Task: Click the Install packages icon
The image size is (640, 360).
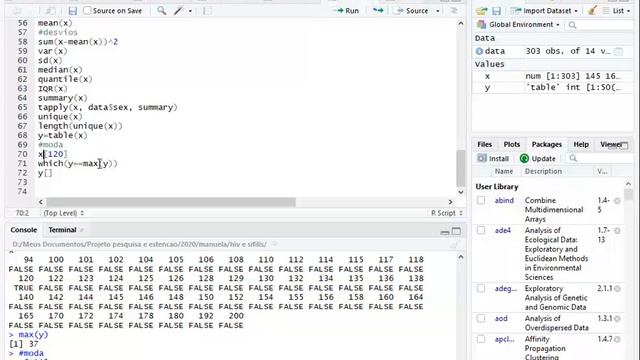Action: tap(482, 158)
